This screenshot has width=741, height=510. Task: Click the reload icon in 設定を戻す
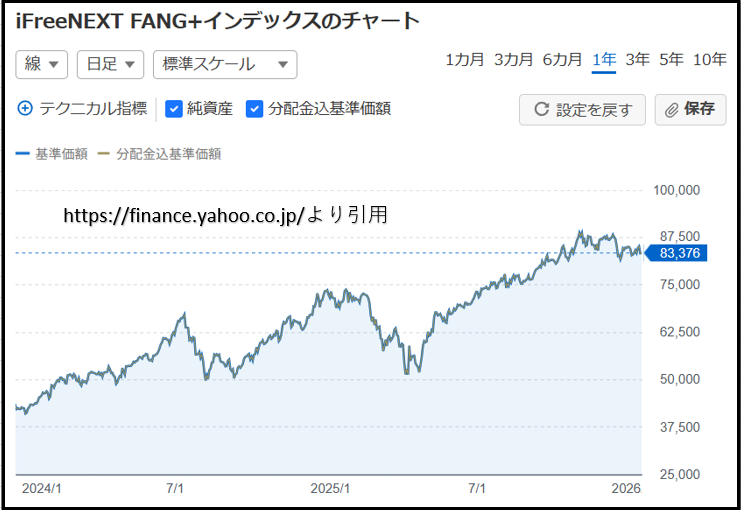pyautogui.click(x=541, y=110)
